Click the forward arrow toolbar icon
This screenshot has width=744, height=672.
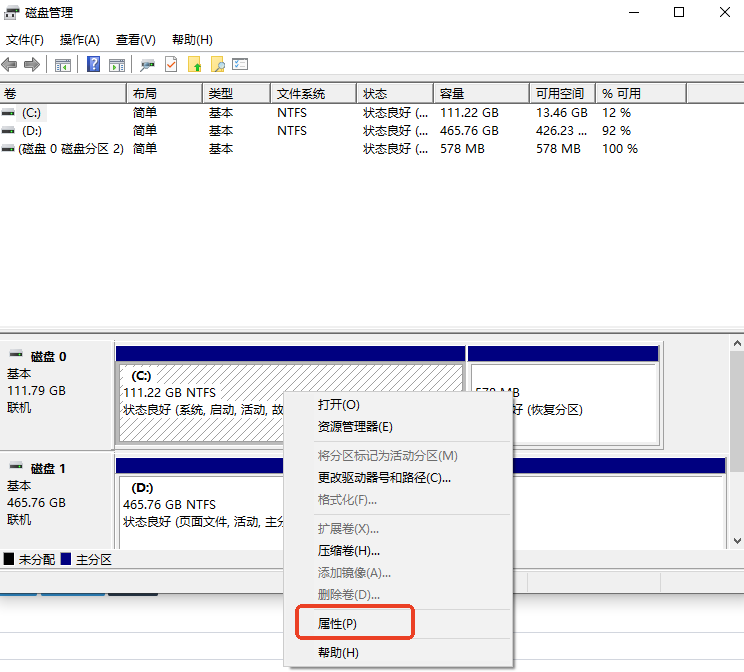(32, 65)
